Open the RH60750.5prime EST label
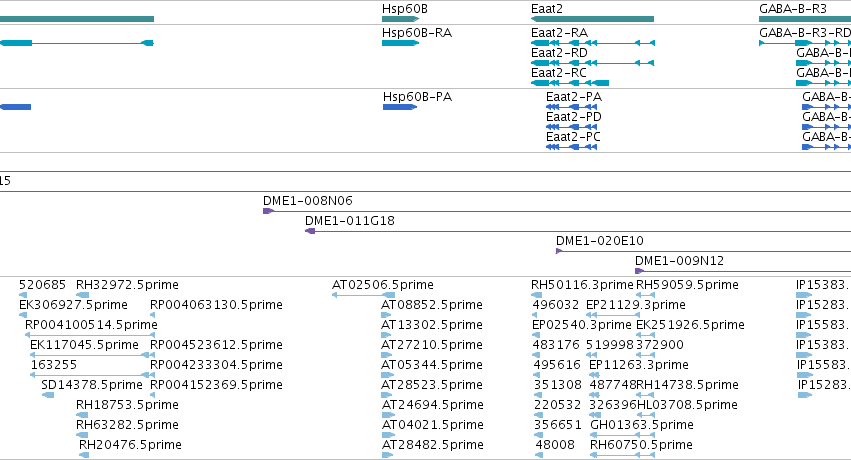 (x=642, y=445)
